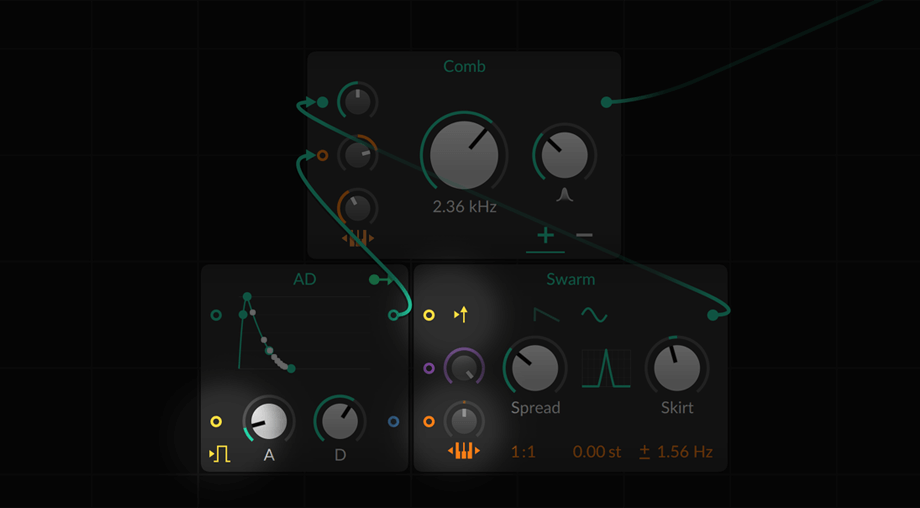
Task: Select the sawtooth waveform in Swarm
Action: [546, 315]
